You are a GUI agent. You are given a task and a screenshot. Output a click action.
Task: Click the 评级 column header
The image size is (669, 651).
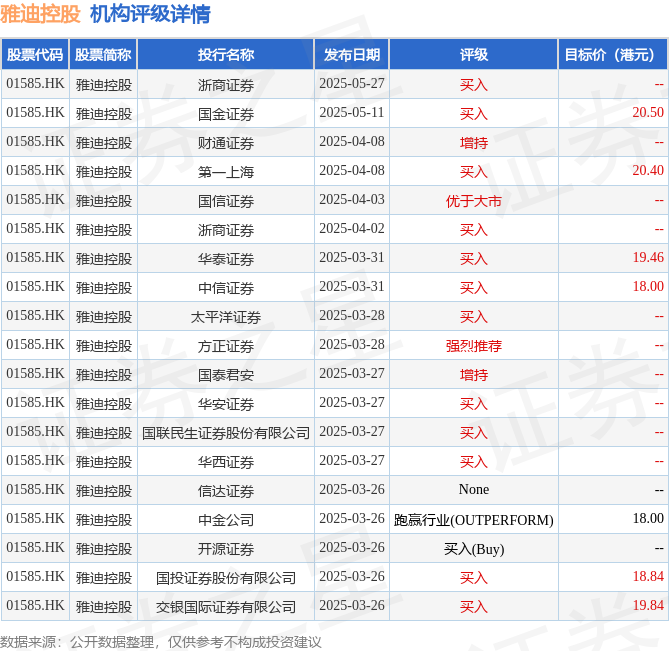click(x=474, y=55)
